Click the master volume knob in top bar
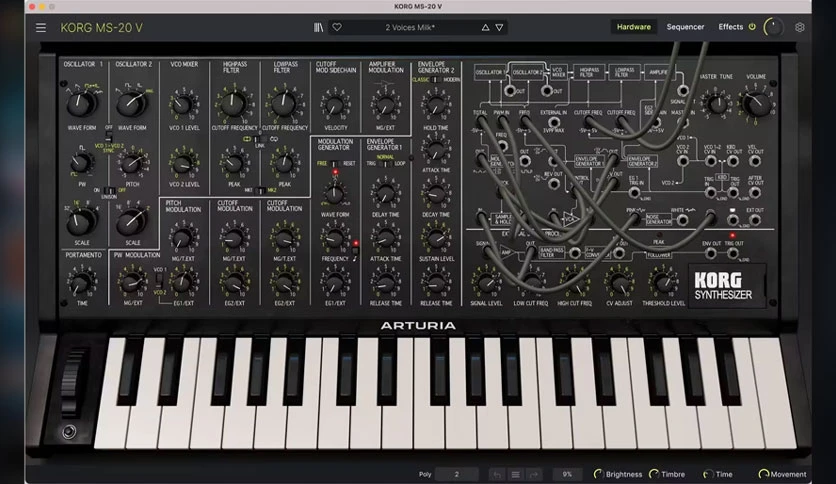836x484 pixels. pyautogui.click(x=774, y=27)
